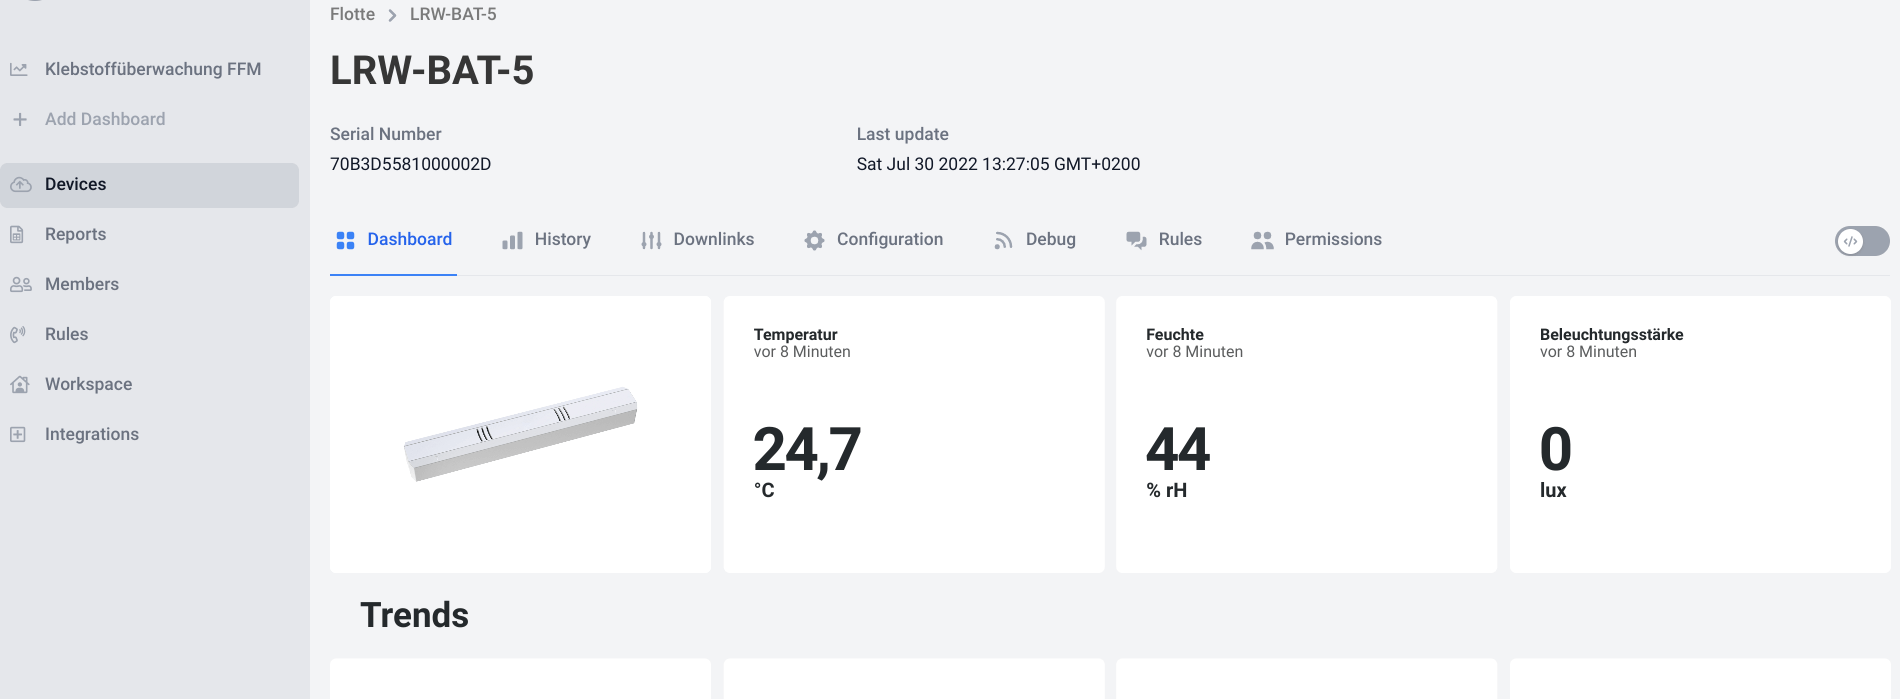Click the sensor device image thumbnail
Screen dimensions: 1900x699
(520, 434)
